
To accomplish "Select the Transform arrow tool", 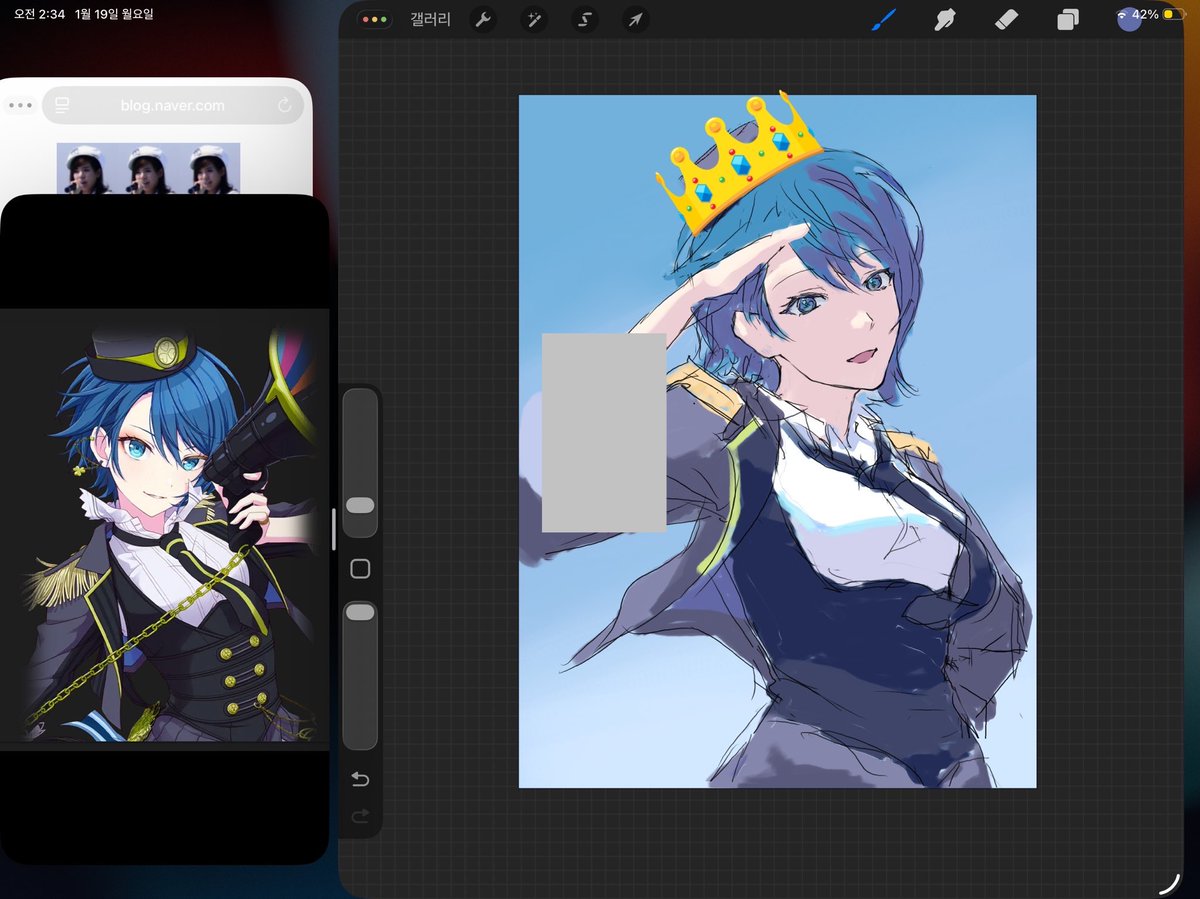I will point(635,20).
